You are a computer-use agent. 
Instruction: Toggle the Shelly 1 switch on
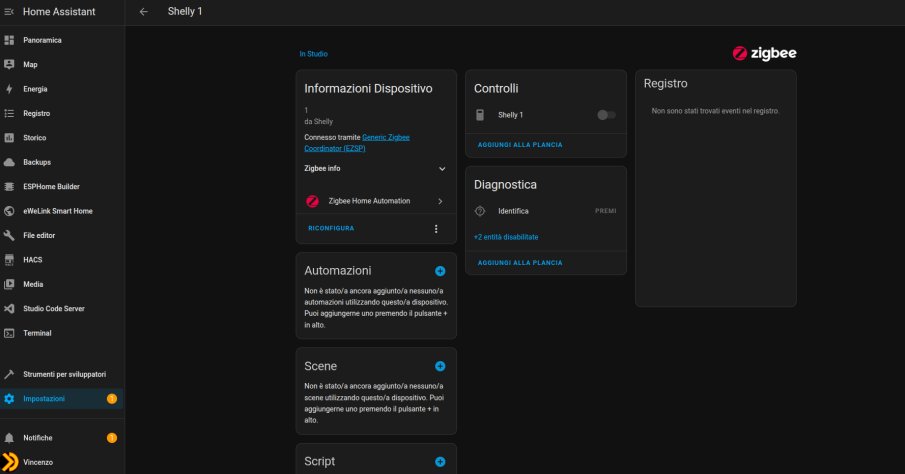point(606,115)
